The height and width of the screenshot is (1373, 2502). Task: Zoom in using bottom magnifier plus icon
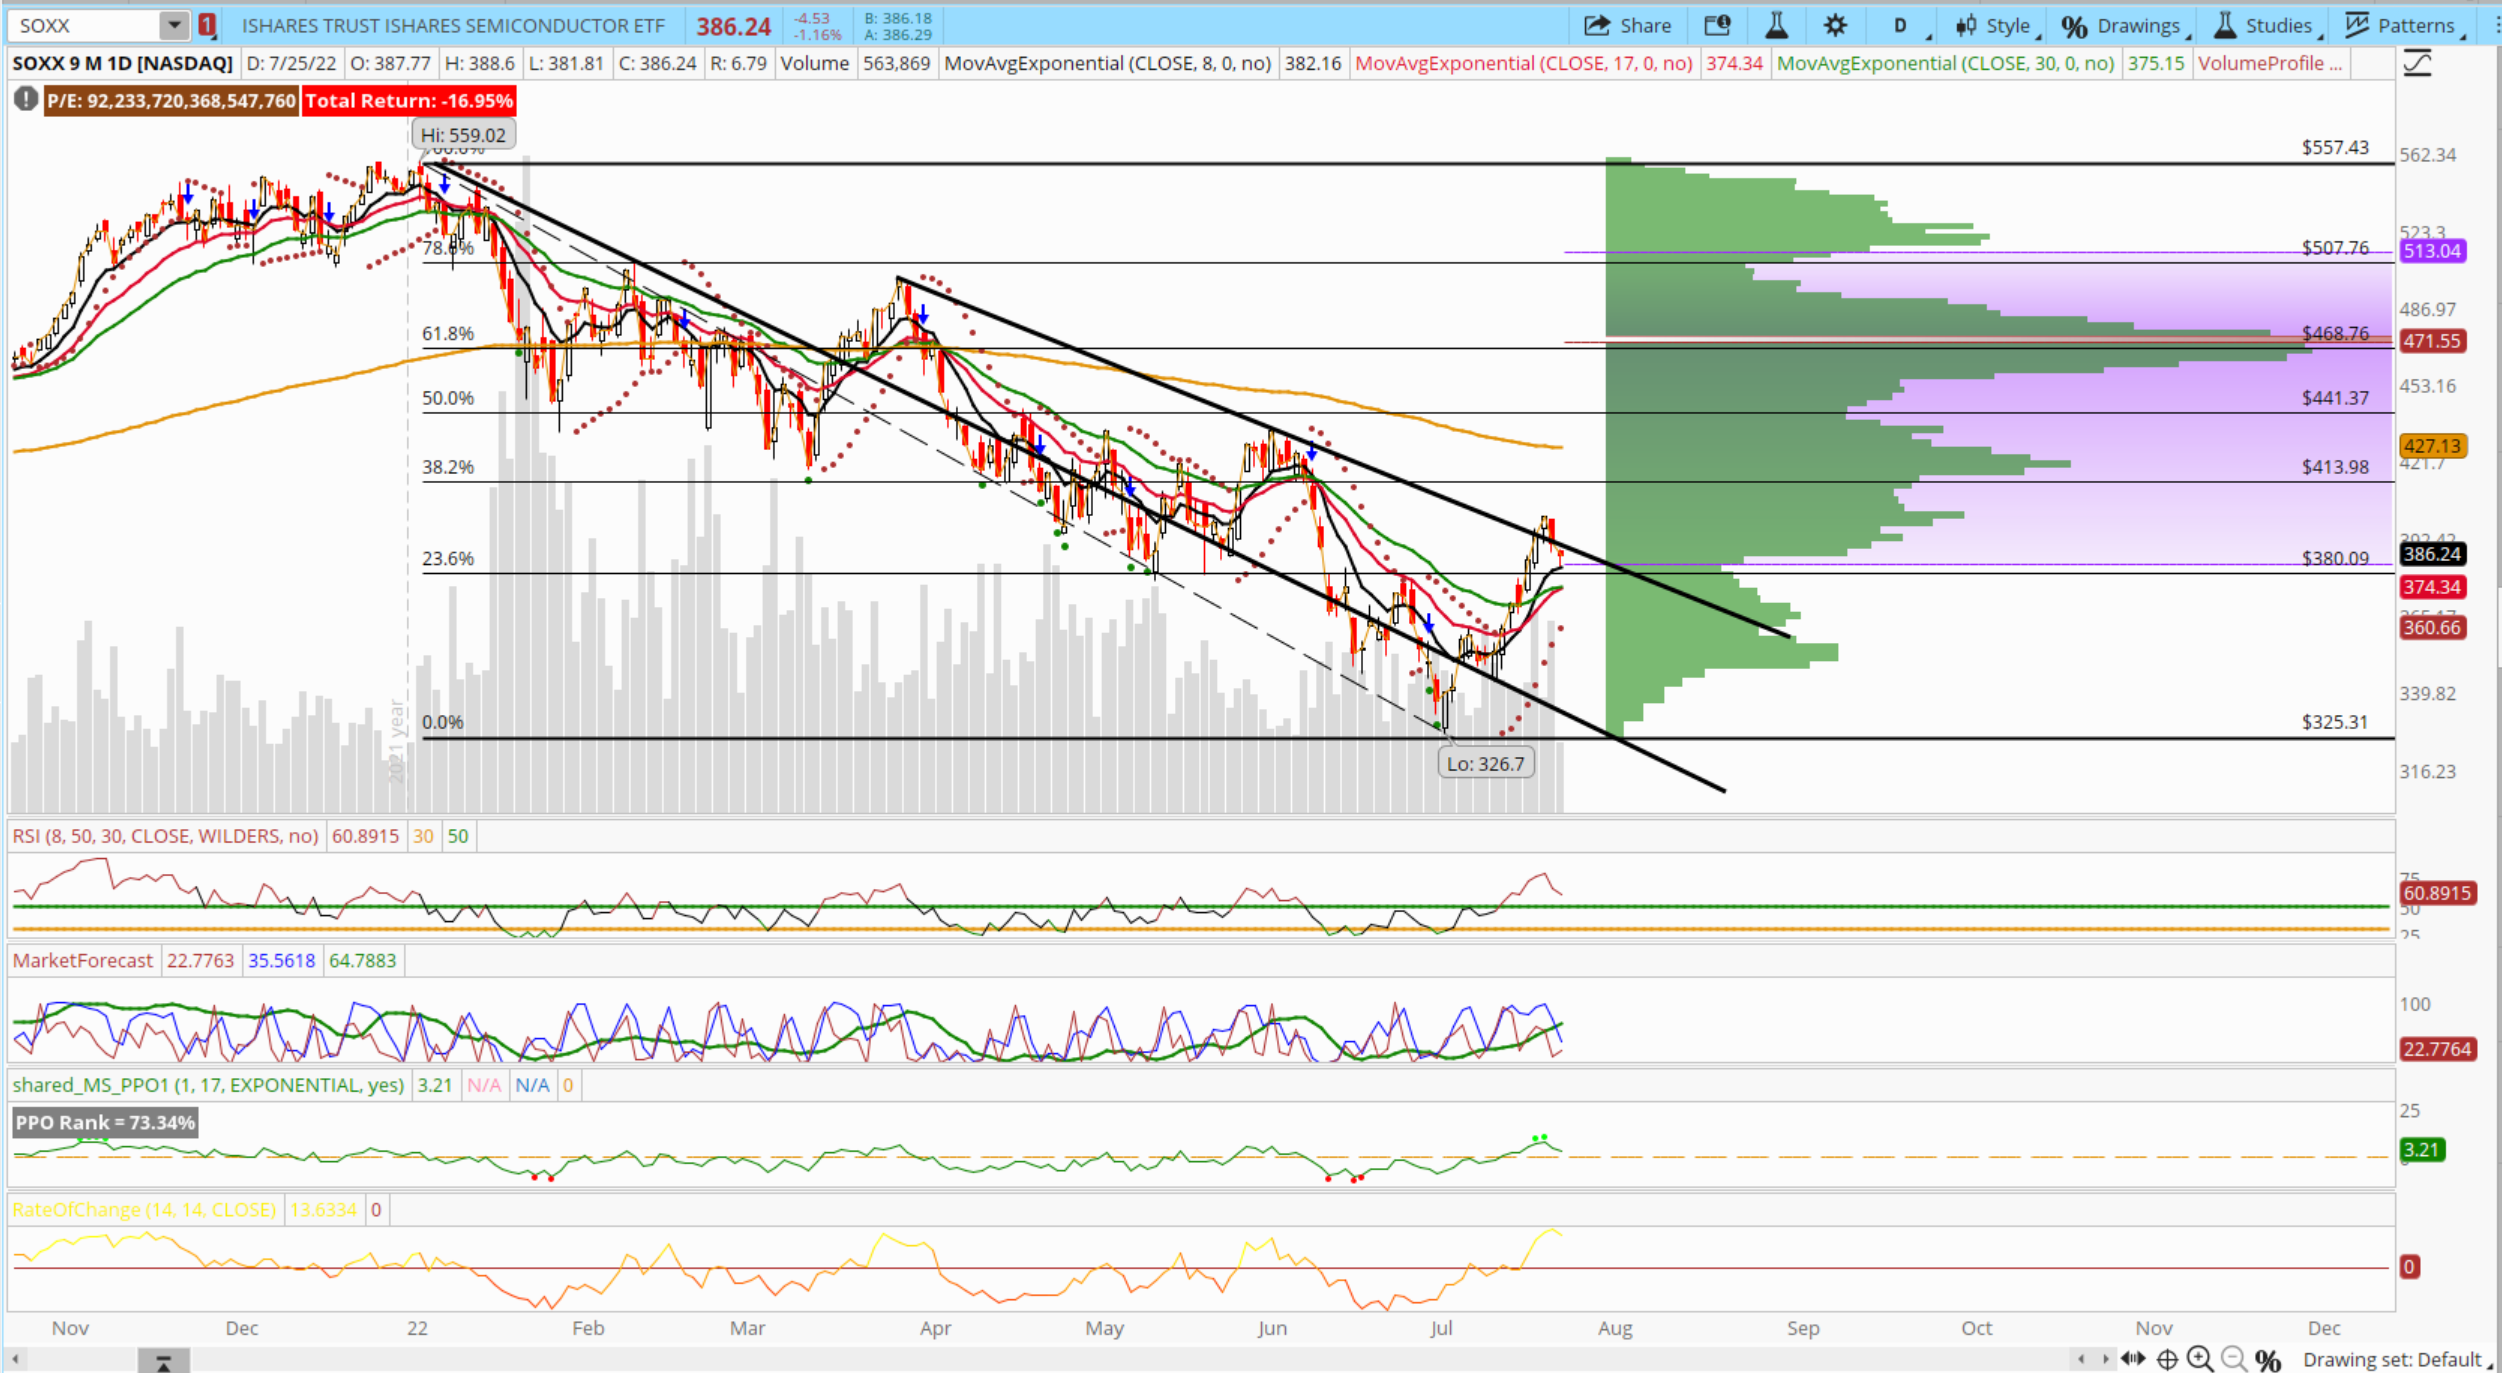tap(2199, 1359)
